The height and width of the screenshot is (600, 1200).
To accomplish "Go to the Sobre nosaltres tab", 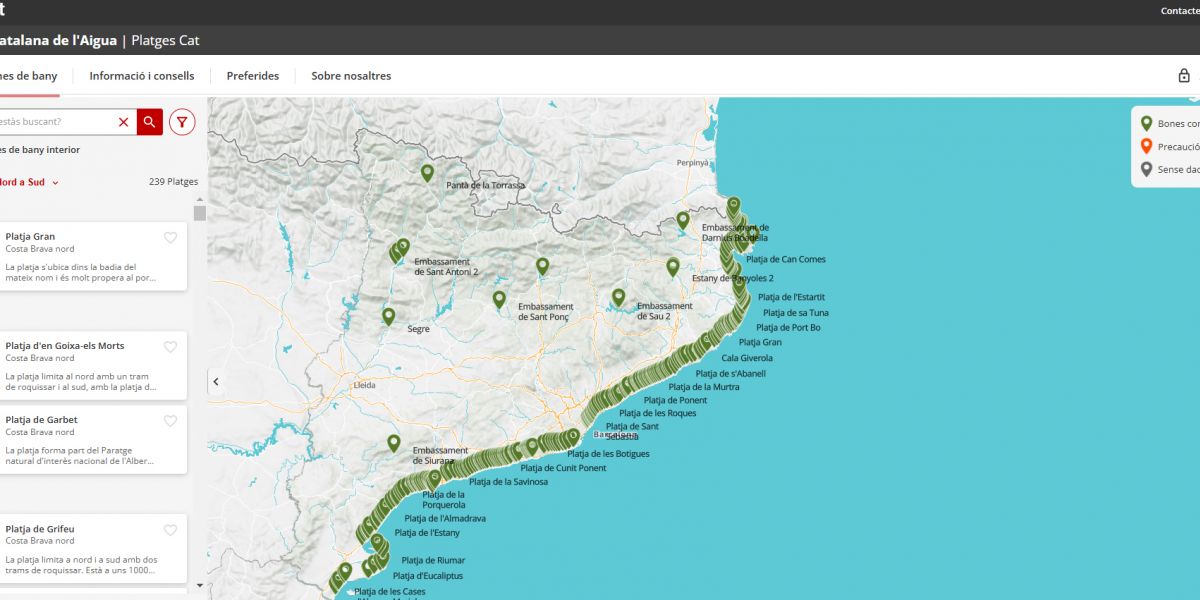I will click(x=351, y=76).
